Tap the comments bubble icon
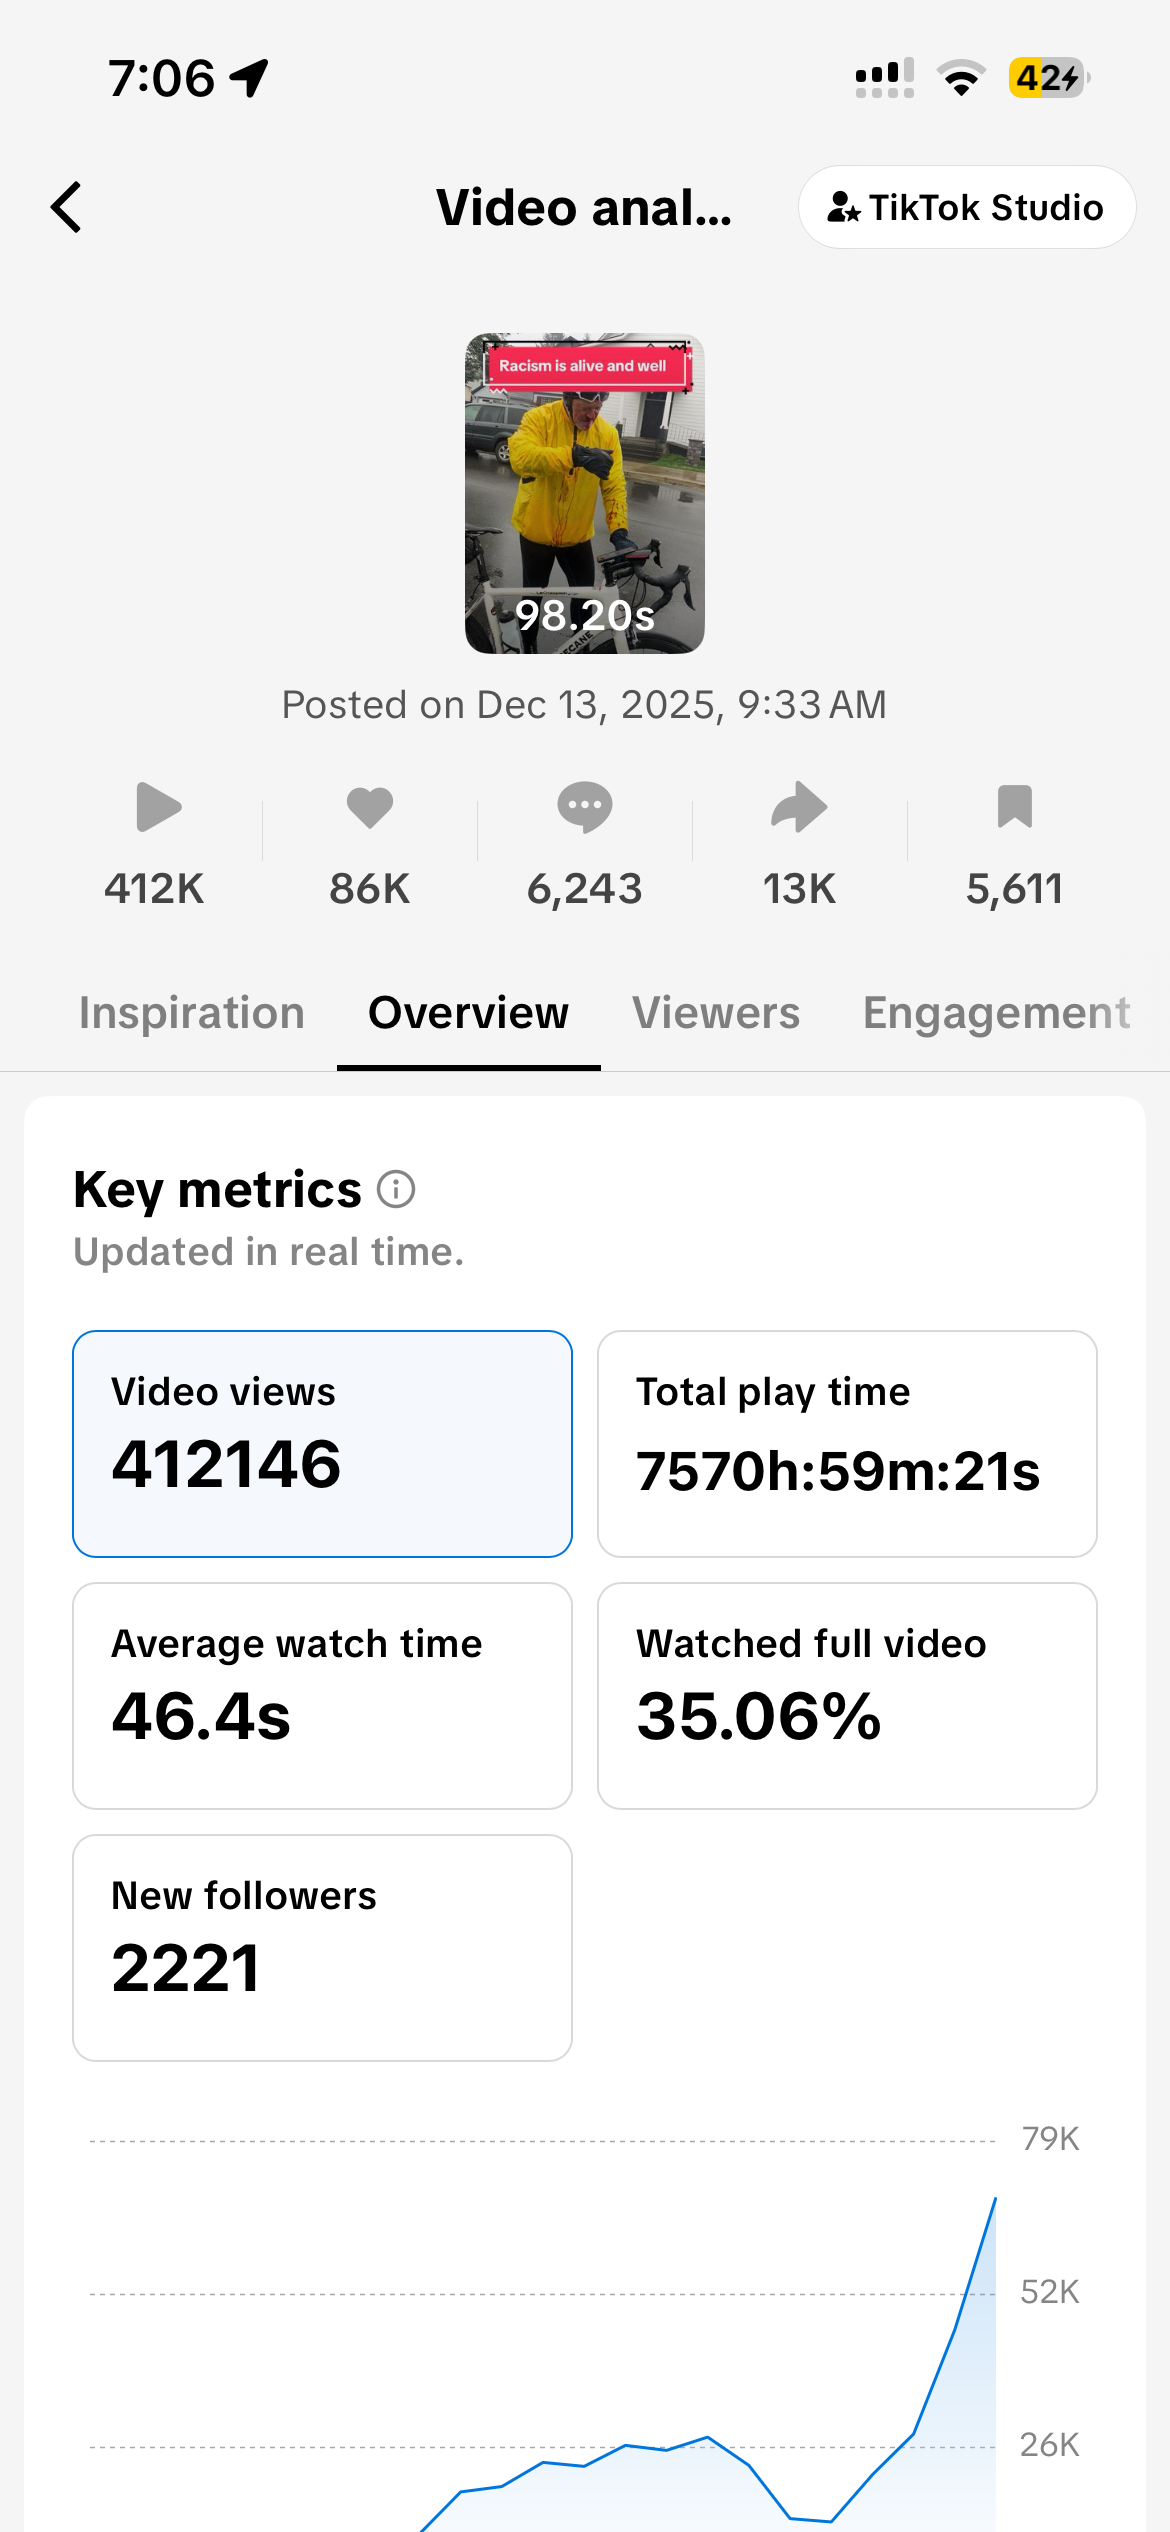 click(585, 807)
